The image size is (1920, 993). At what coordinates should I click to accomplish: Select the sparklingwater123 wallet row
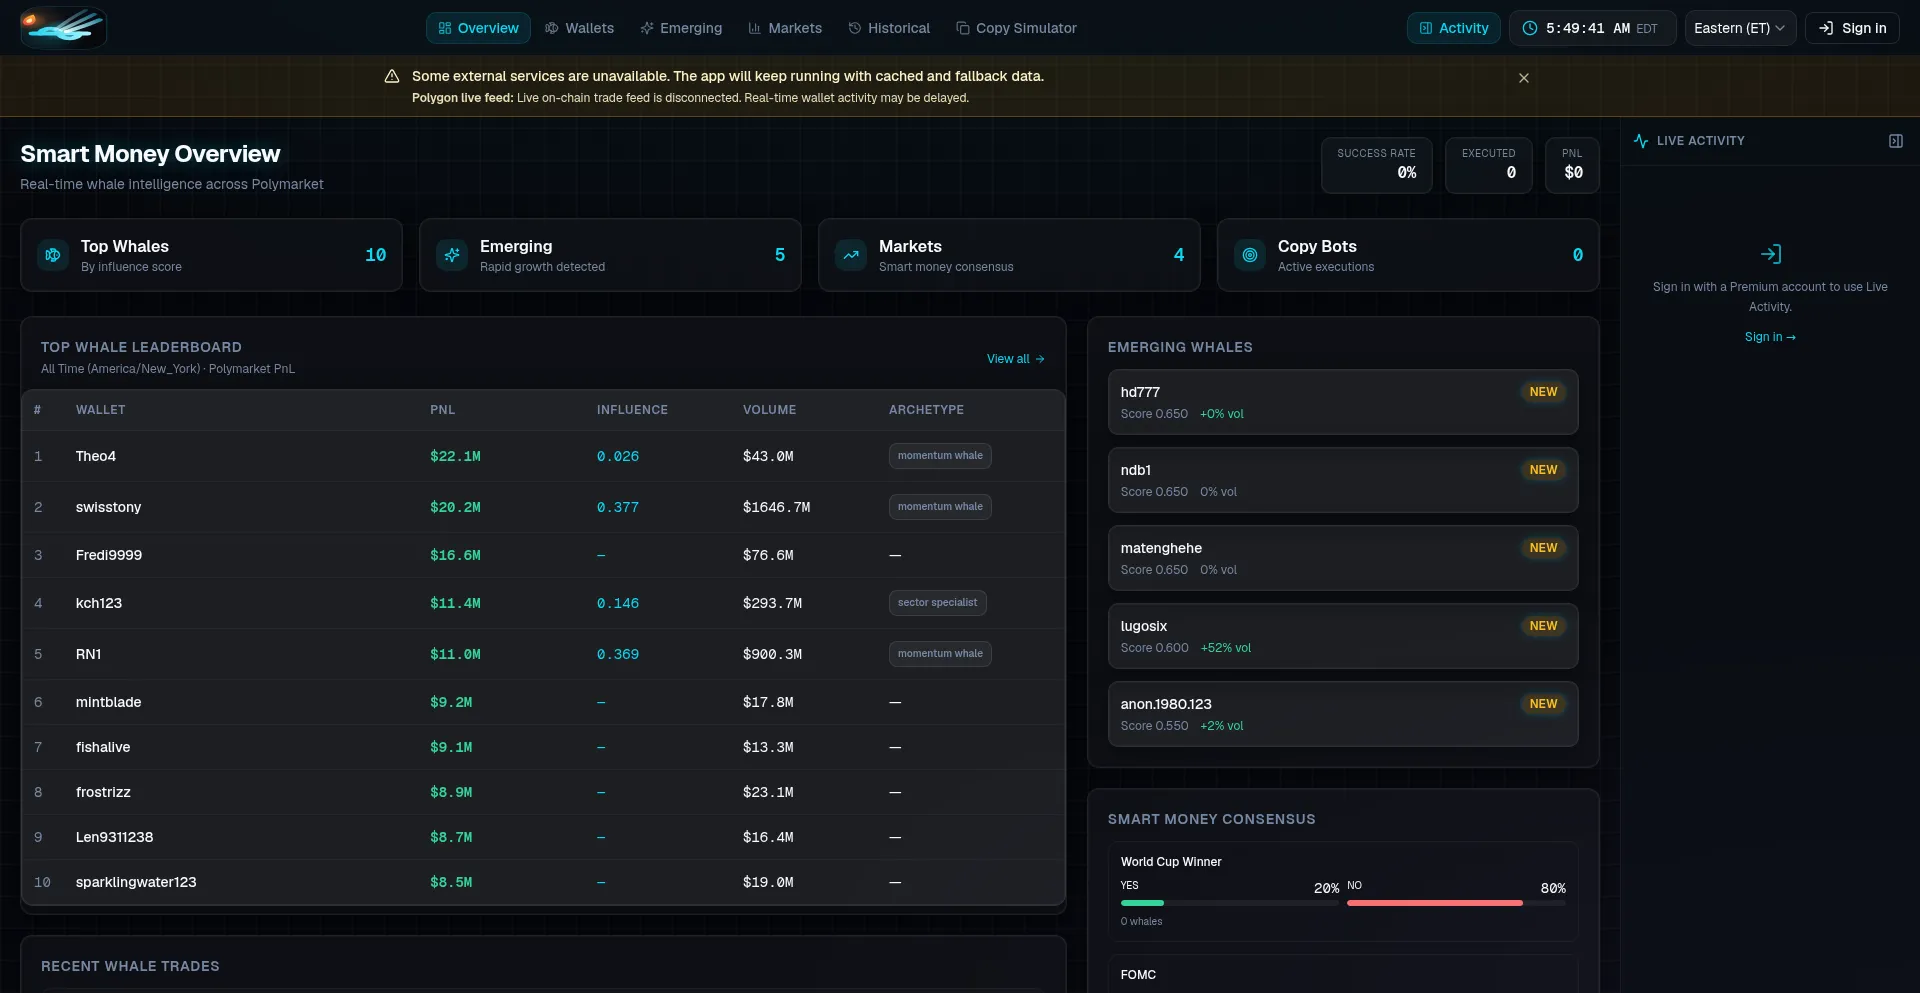[543, 882]
